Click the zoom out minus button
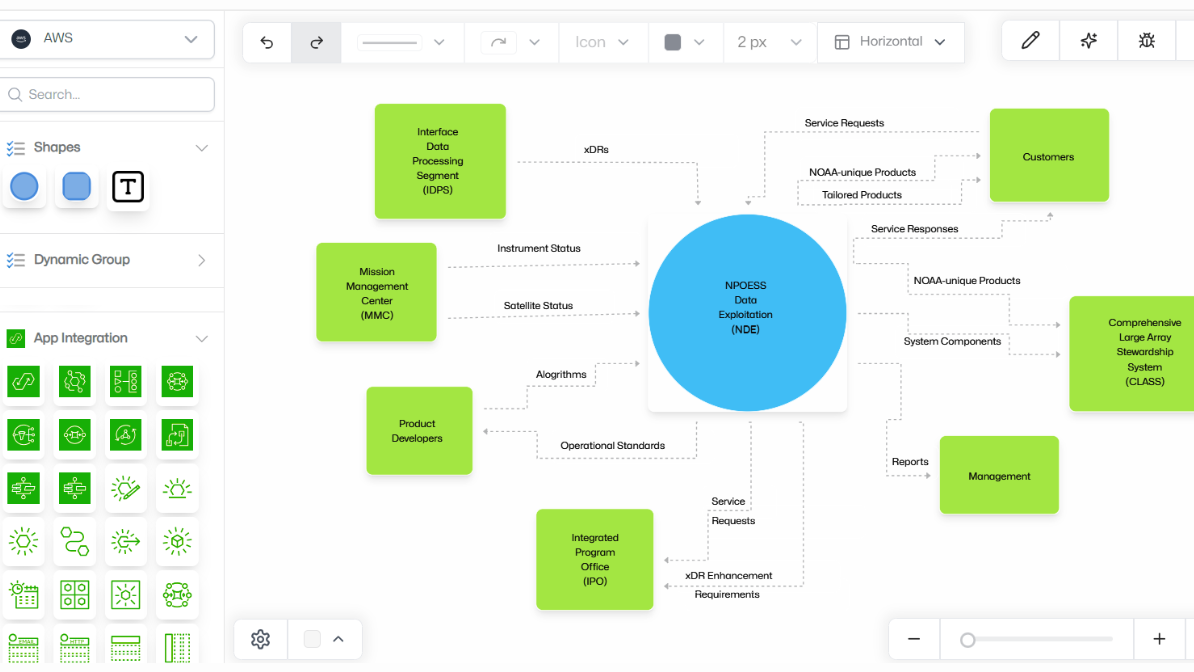Screen dimensions: 1194x672 click(914, 639)
